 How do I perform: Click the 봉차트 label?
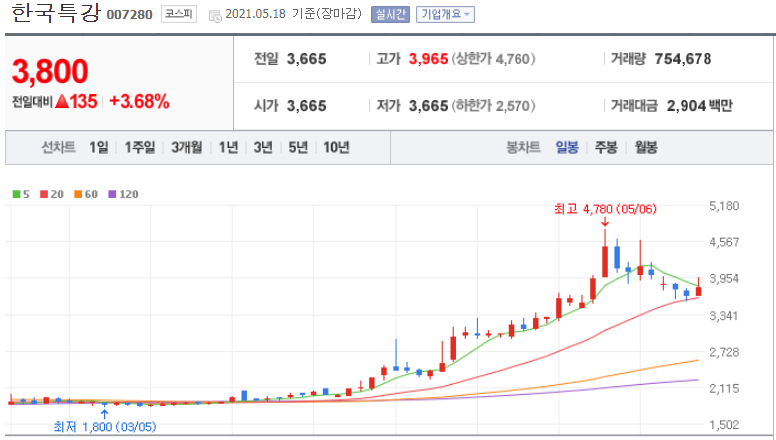coord(523,147)
